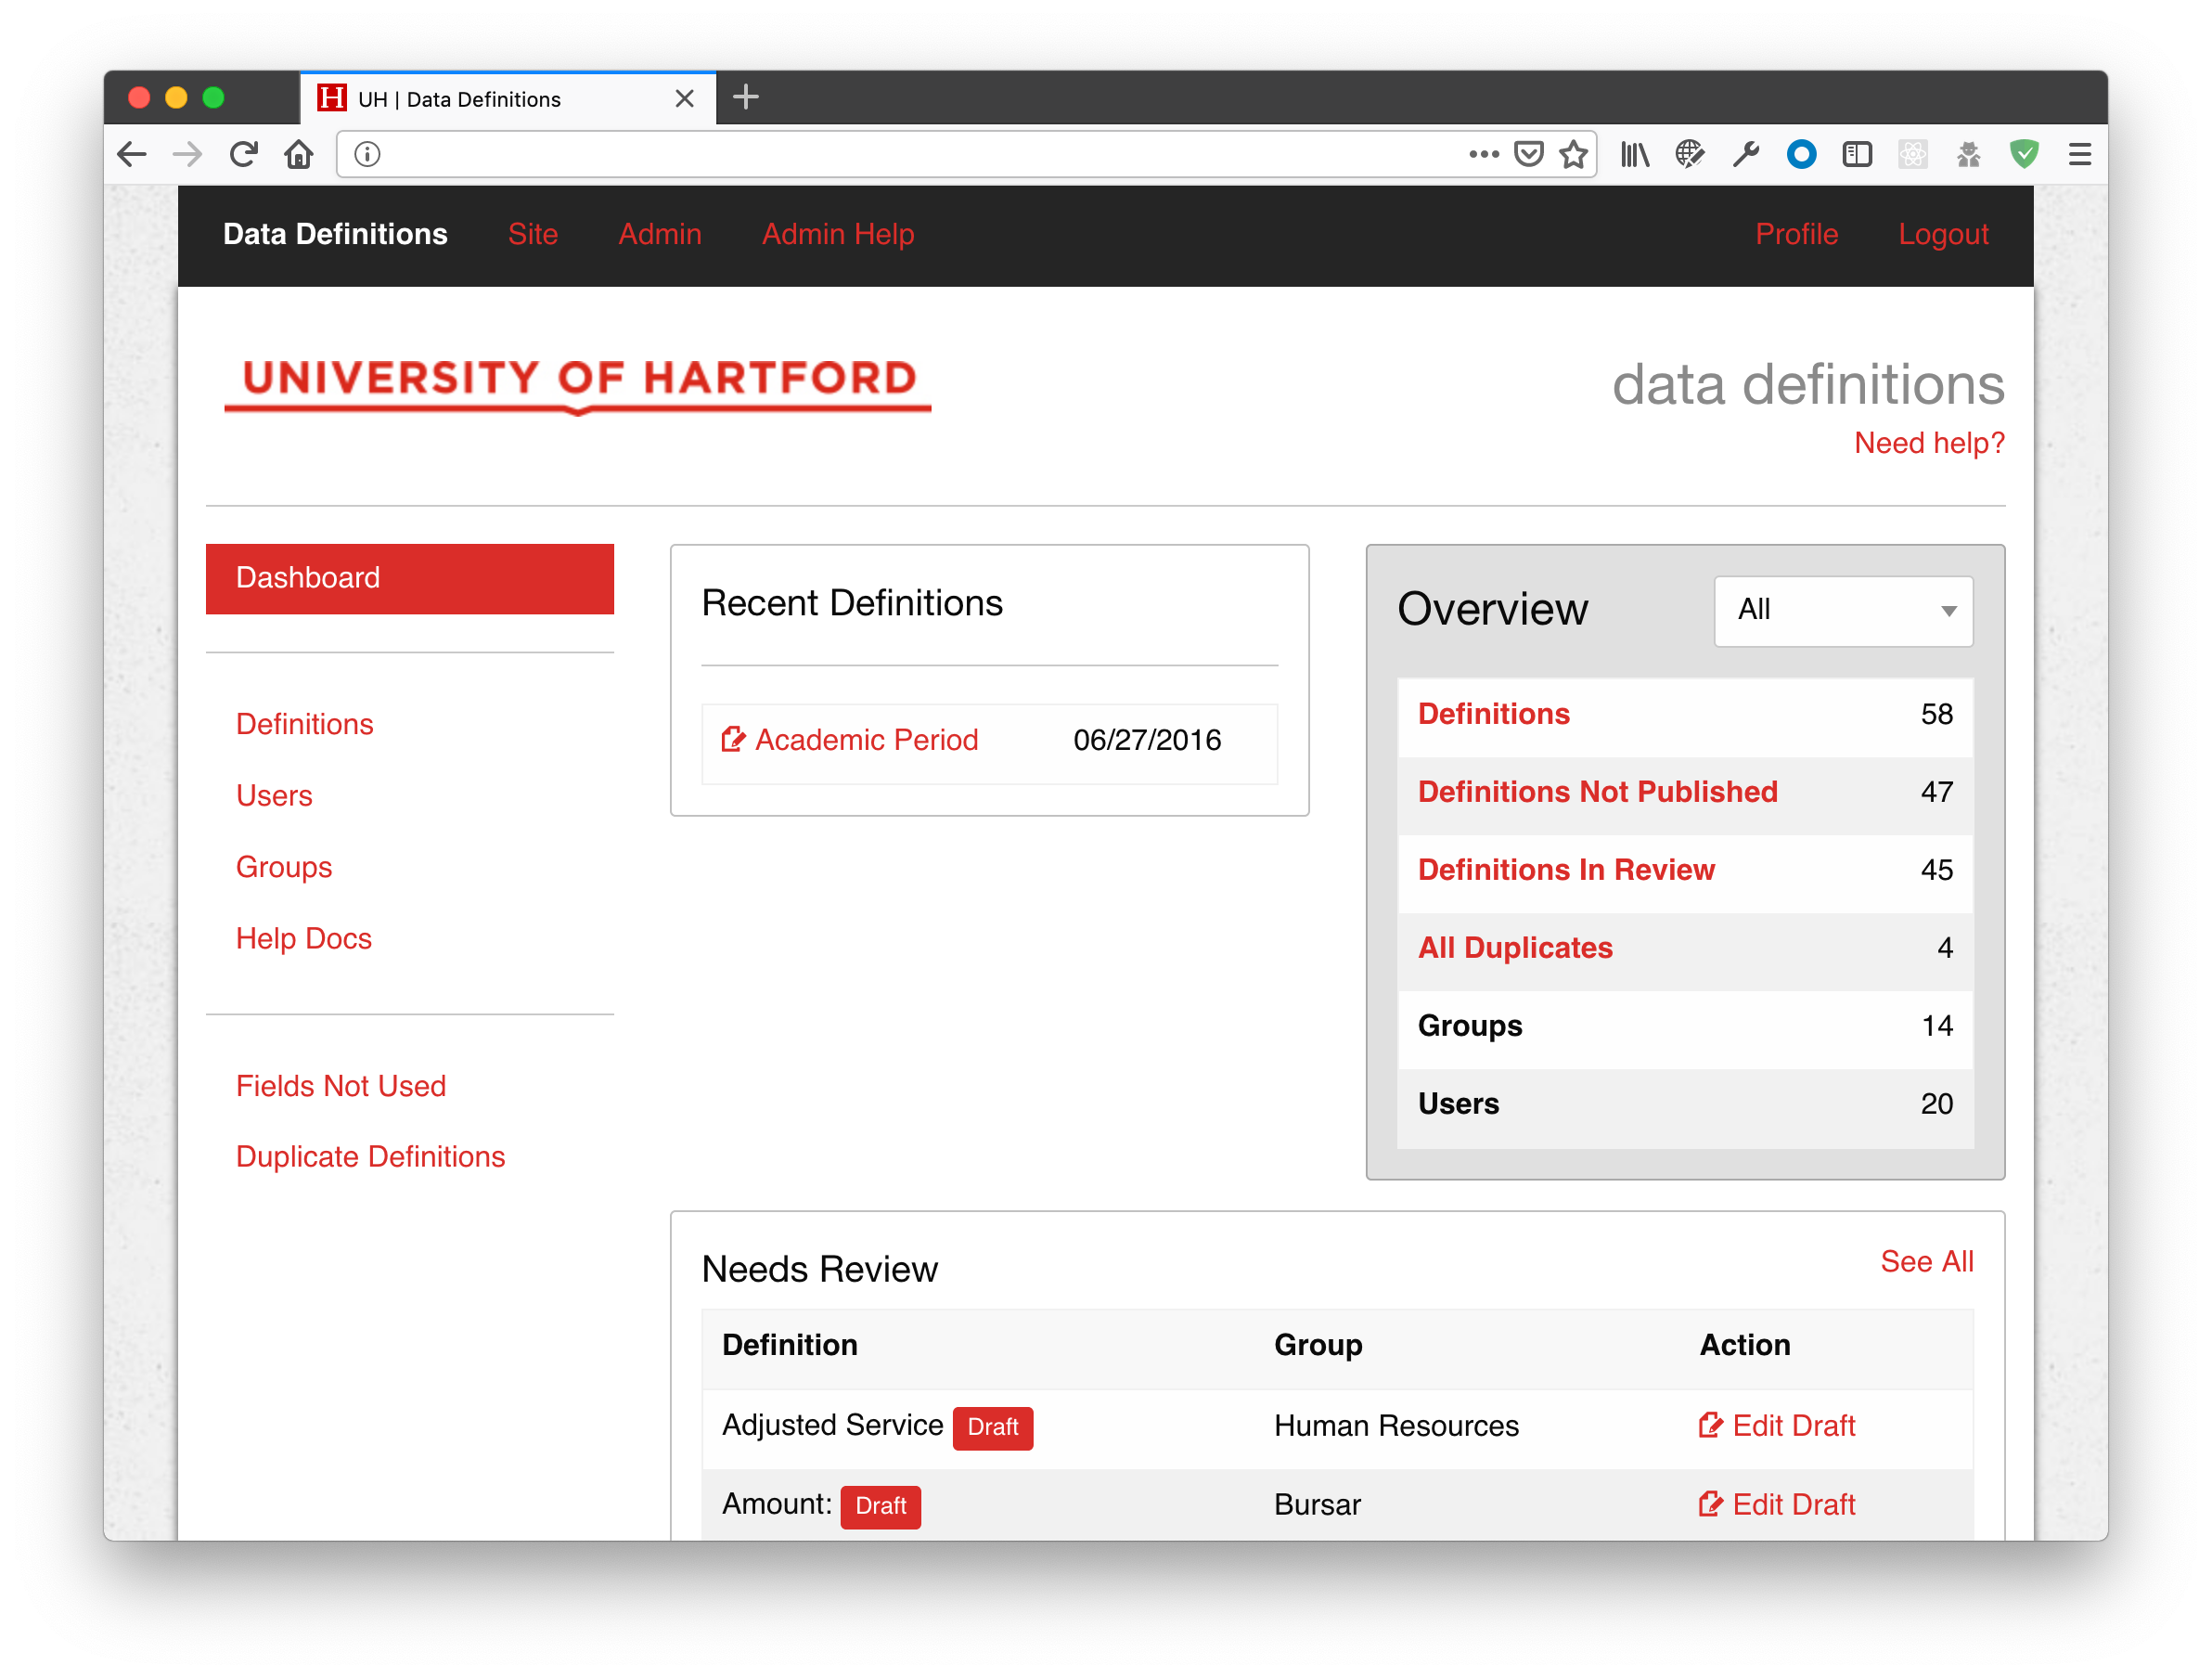Click the Data Definitions brand title
The width and height of the screenshot is (2212, 1678).
(335, 234)
